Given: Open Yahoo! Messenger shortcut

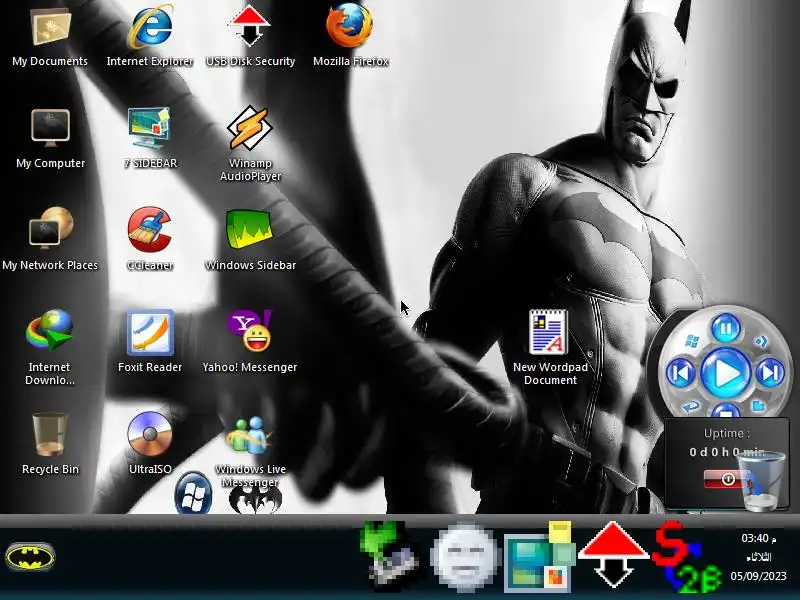Looking at the screenshot, I should click(x=249, y=332).
